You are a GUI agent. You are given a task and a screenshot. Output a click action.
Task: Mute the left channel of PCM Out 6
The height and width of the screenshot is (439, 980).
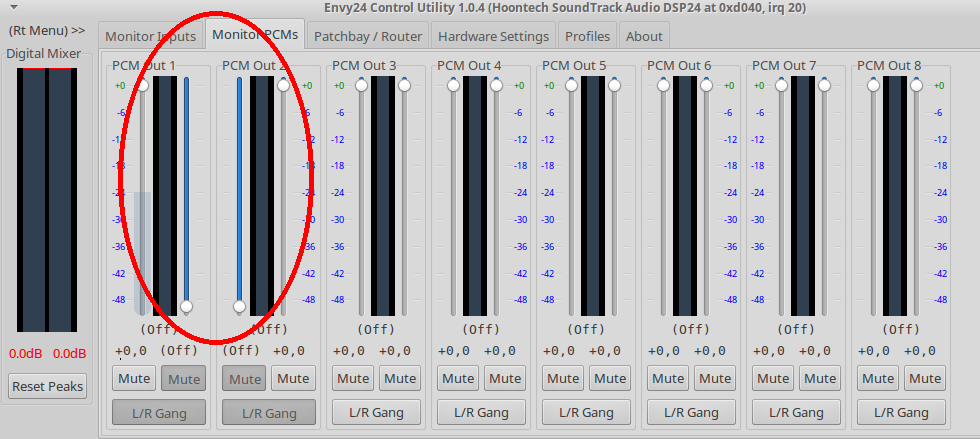(668, 378)
